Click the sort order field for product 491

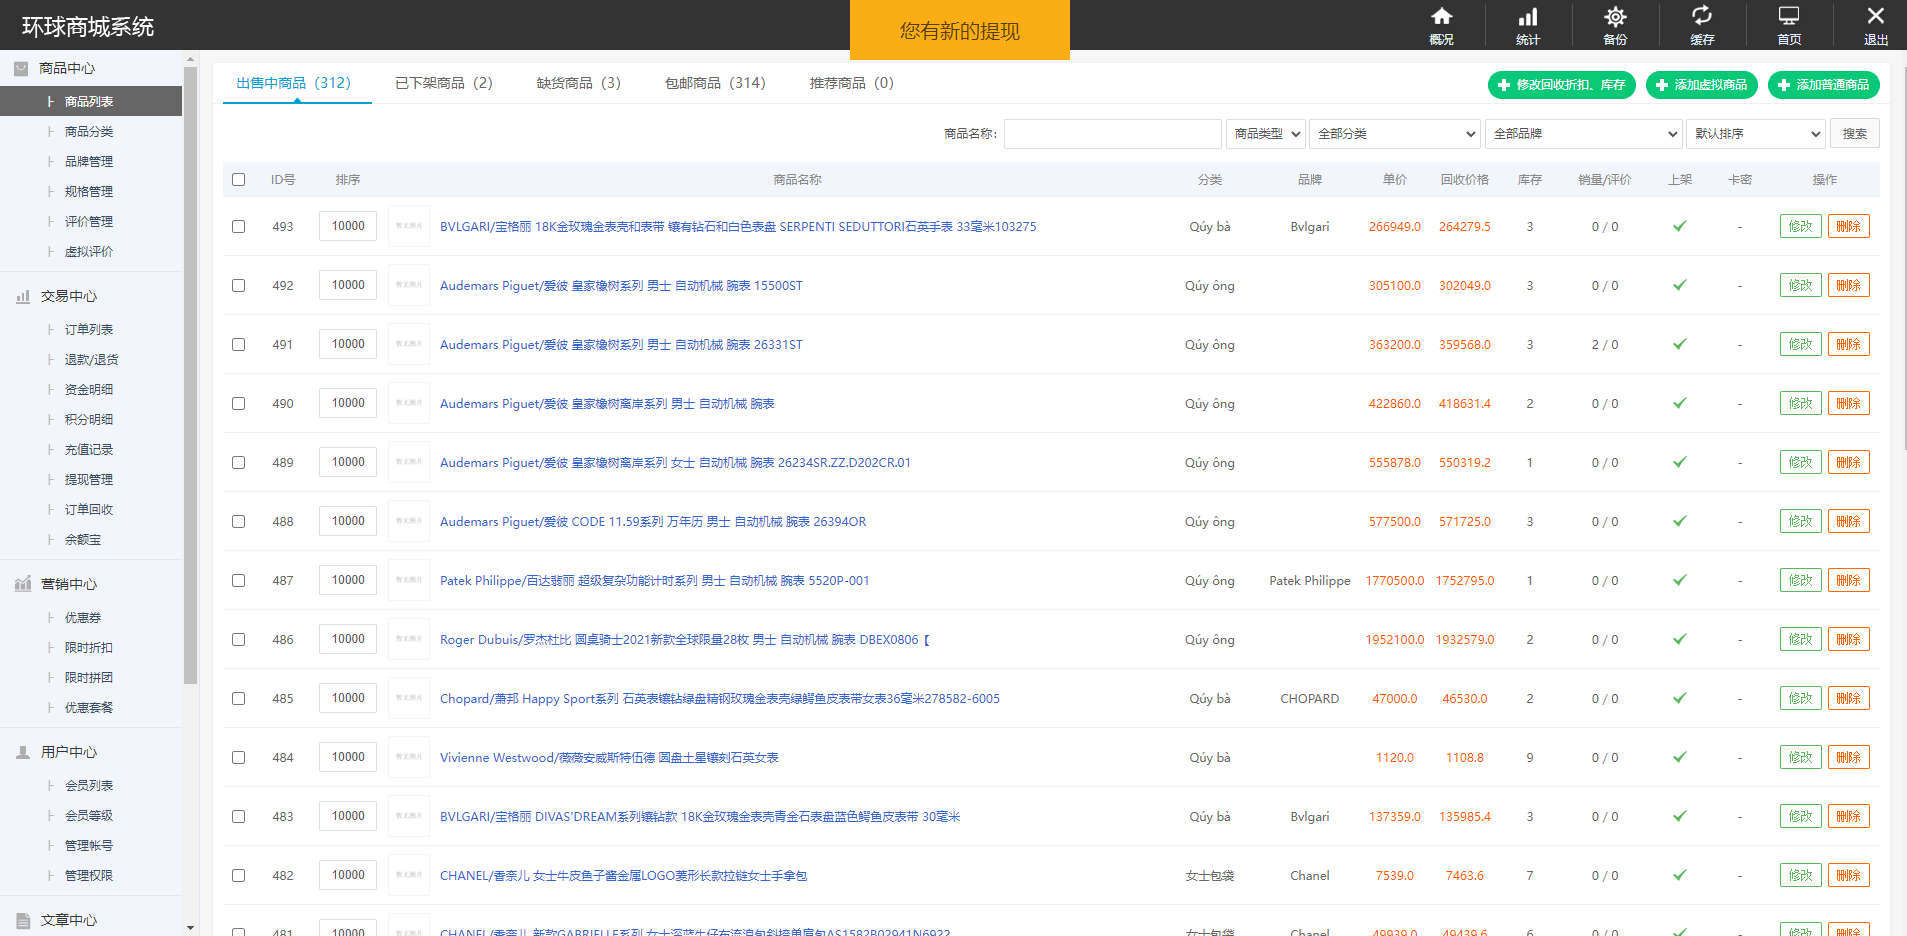(x=348, y=344)
